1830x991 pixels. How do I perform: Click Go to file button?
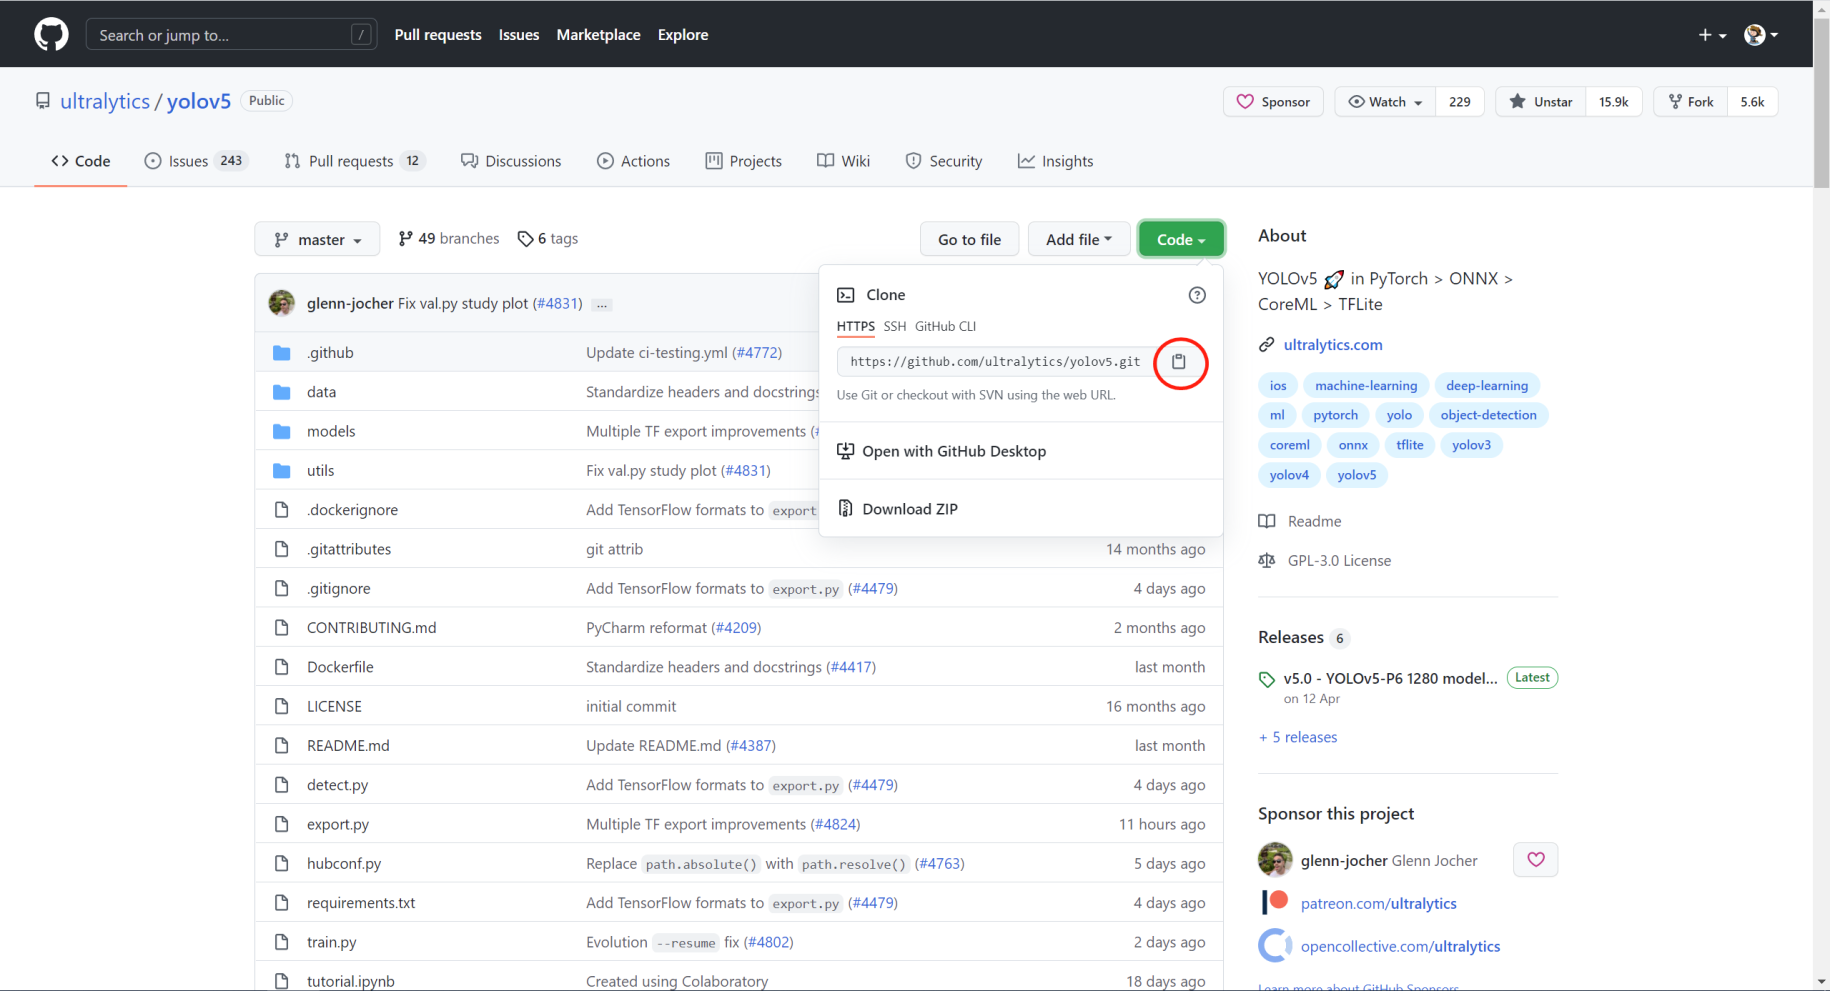point(969,240)
